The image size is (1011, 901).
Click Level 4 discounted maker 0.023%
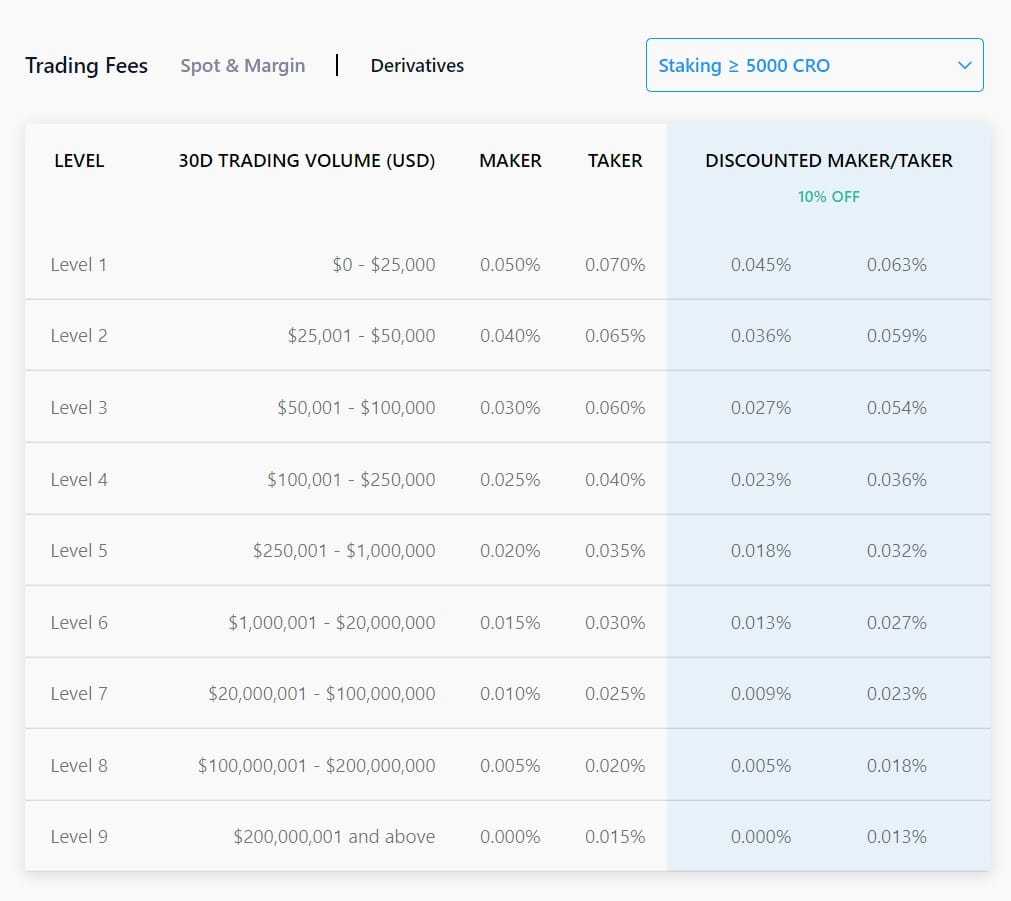coord(761,480)
